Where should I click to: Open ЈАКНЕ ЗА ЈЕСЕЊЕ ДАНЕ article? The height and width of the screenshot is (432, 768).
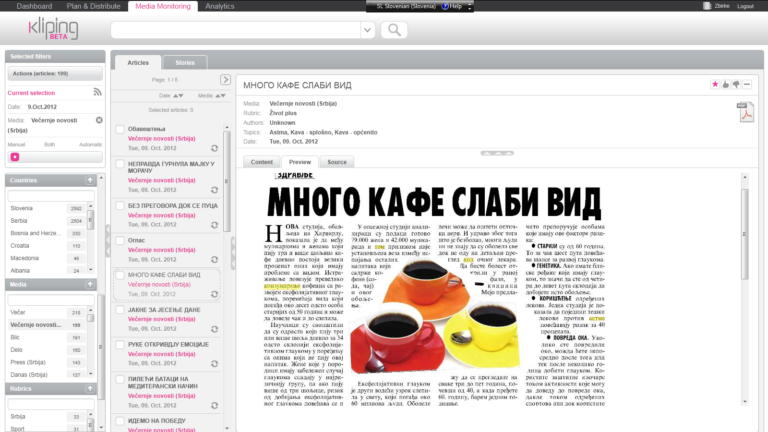pyautogui.click(x=165, y=310)
